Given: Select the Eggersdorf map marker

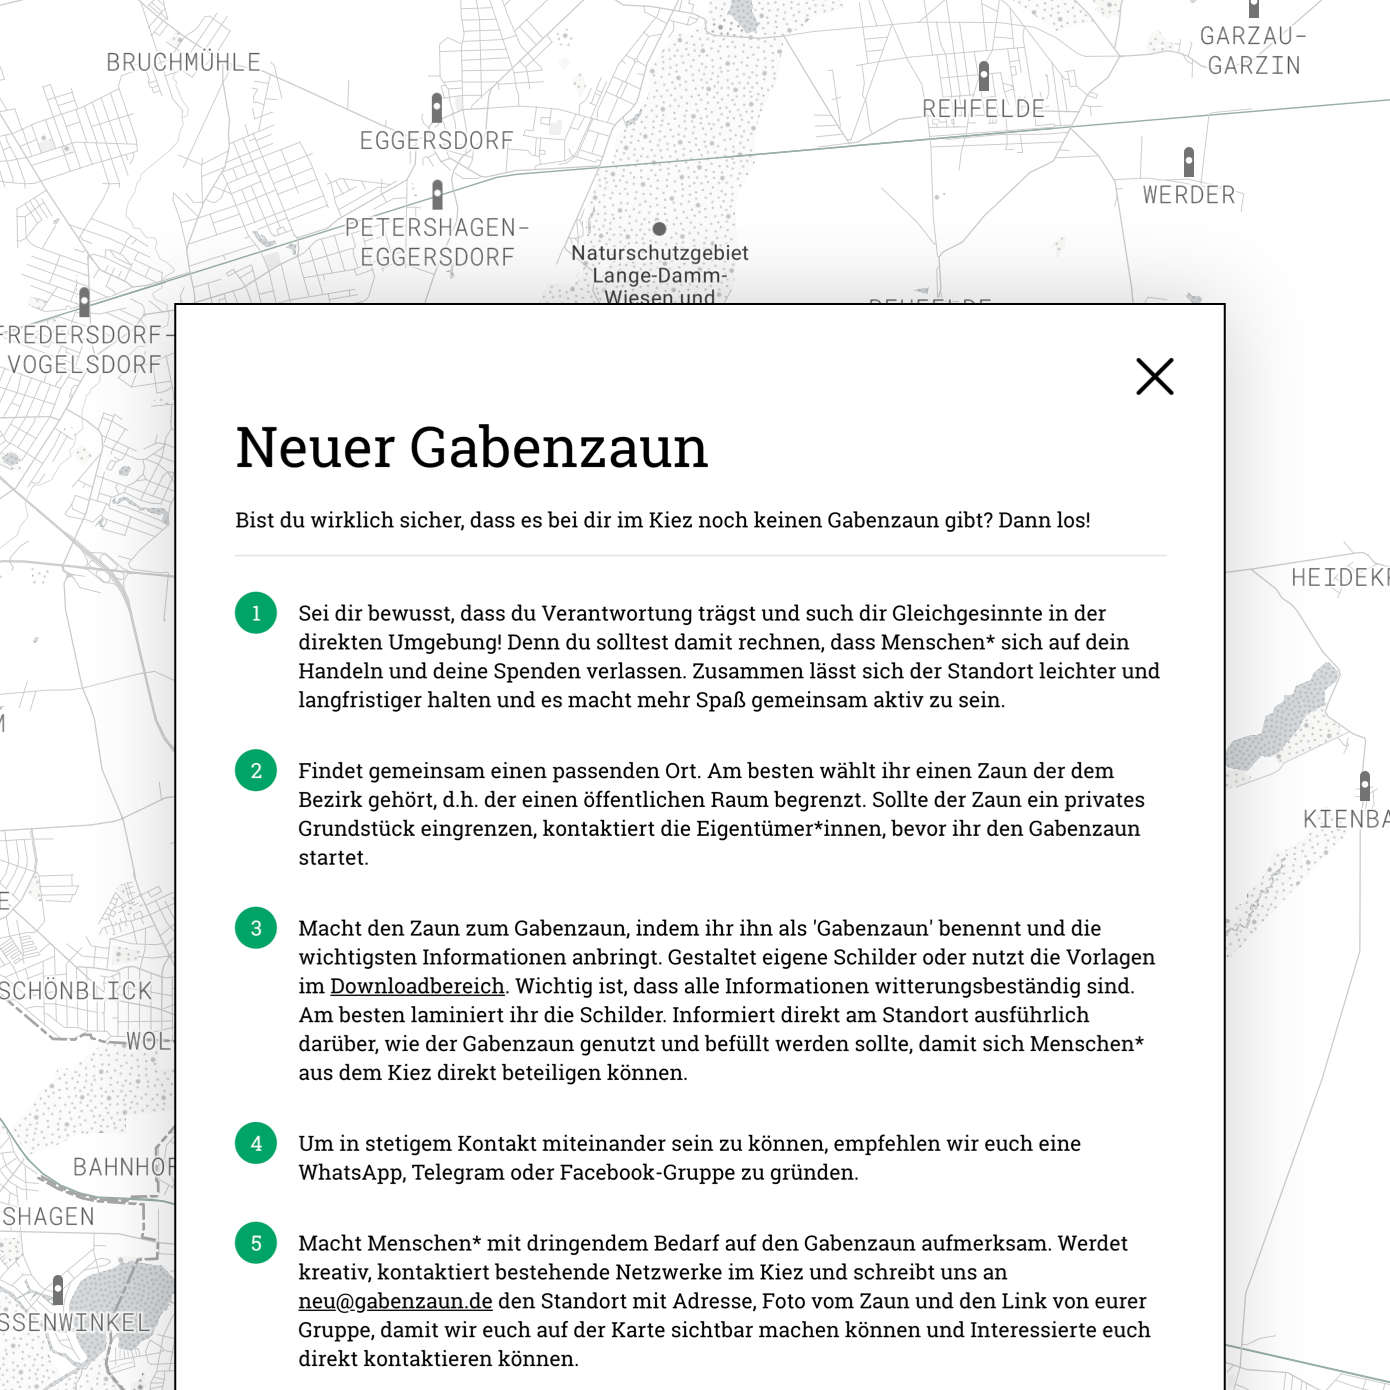Looking at the screenshot, I should pos(437,107).
